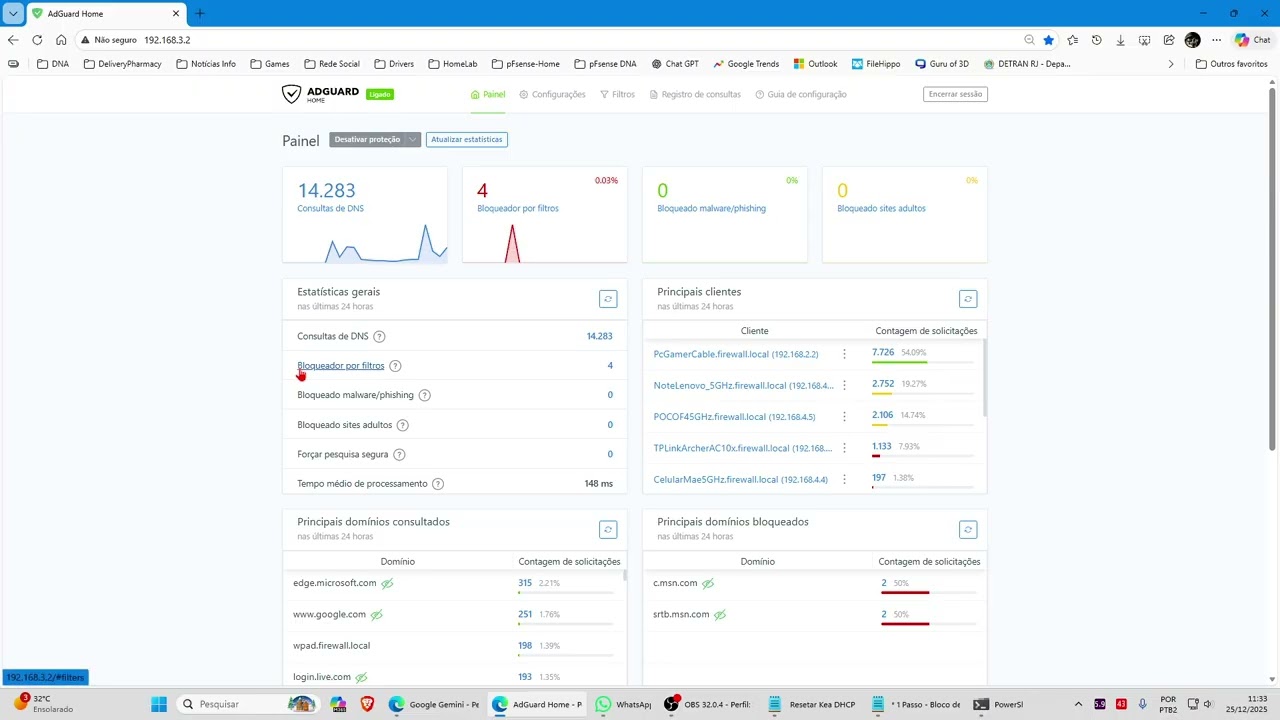Go to browser home page
Screen dimensions: 1280x720
coord(61,40)
